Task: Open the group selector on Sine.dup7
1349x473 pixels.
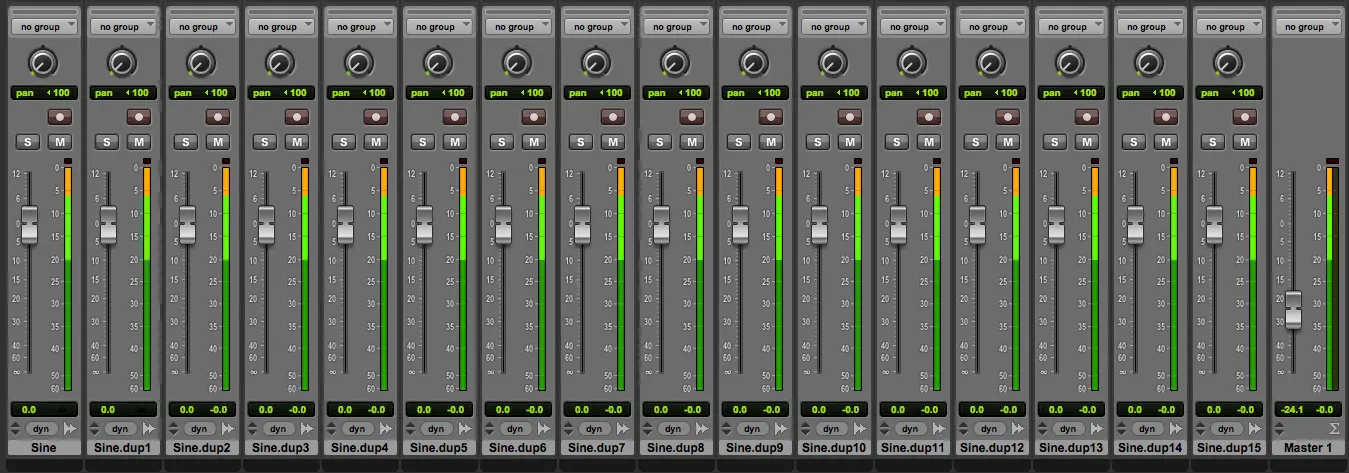Action: tap(596, 27)
